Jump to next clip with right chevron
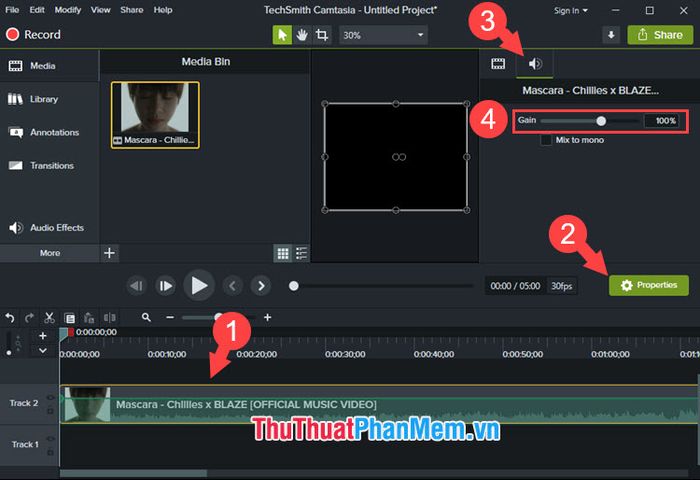This screenshot has height=480, width=700. (261, 286)
